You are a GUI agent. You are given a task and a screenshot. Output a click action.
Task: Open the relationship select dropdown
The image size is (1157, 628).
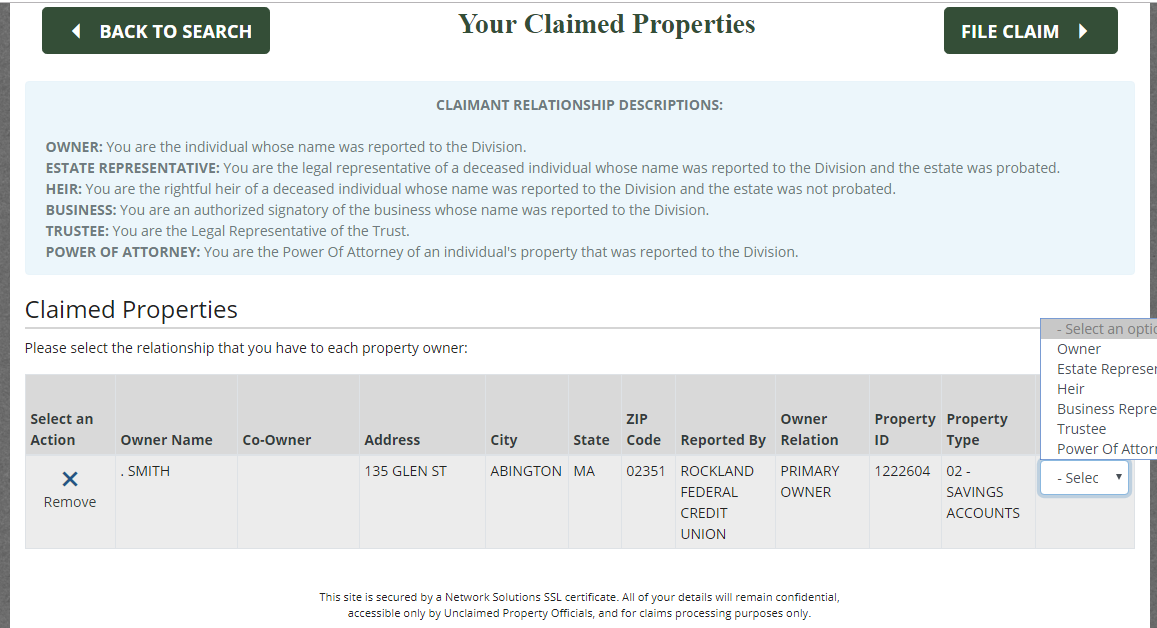pos(1084,478)
